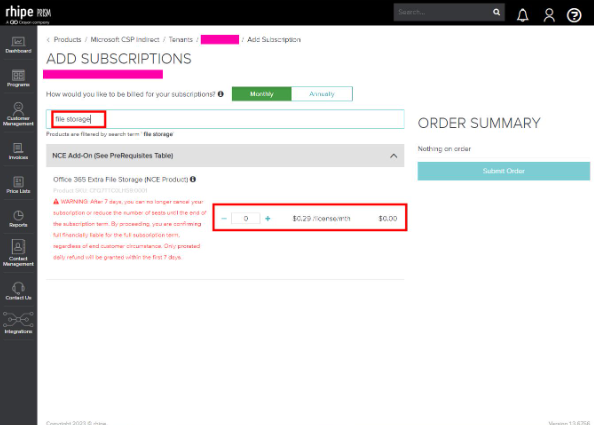
Task: Click info icon next to Office 365 Extra File Storage
Action: click(x=193, y=179)
